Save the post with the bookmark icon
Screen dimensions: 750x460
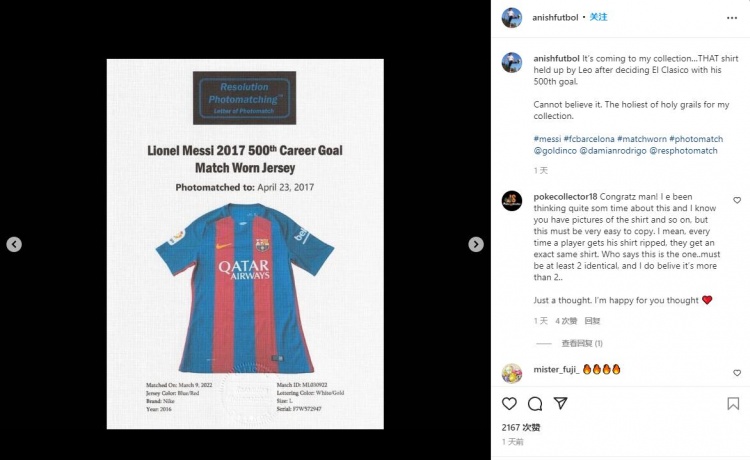tap(733, 404)
